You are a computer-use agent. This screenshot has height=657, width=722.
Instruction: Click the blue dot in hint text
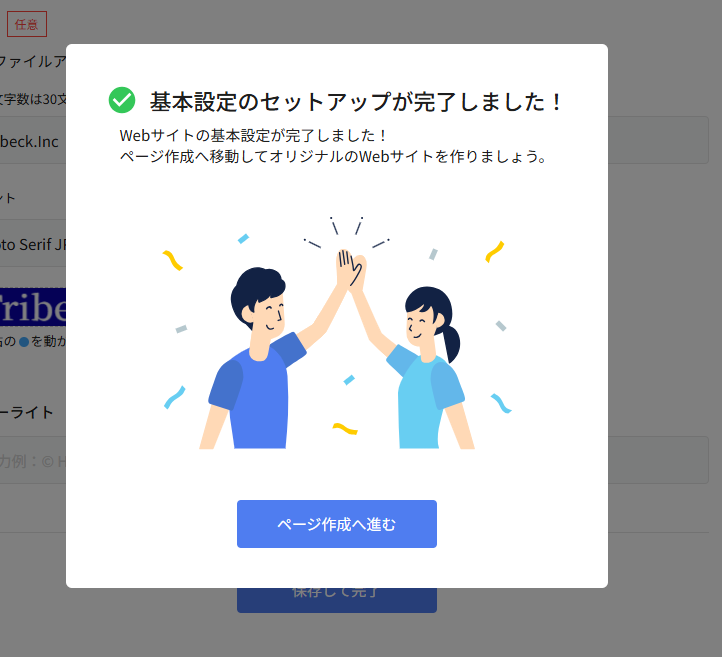pos(24,342)
